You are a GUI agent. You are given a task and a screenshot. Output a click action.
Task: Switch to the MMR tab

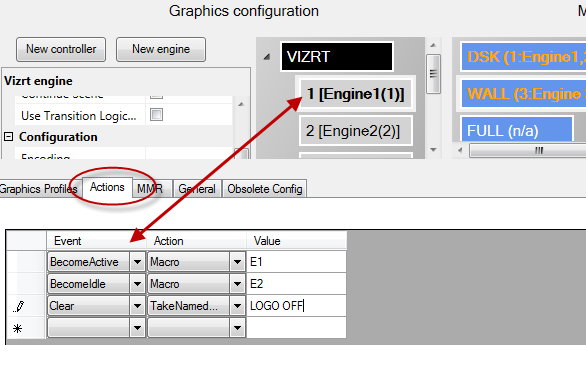[150, 189]
